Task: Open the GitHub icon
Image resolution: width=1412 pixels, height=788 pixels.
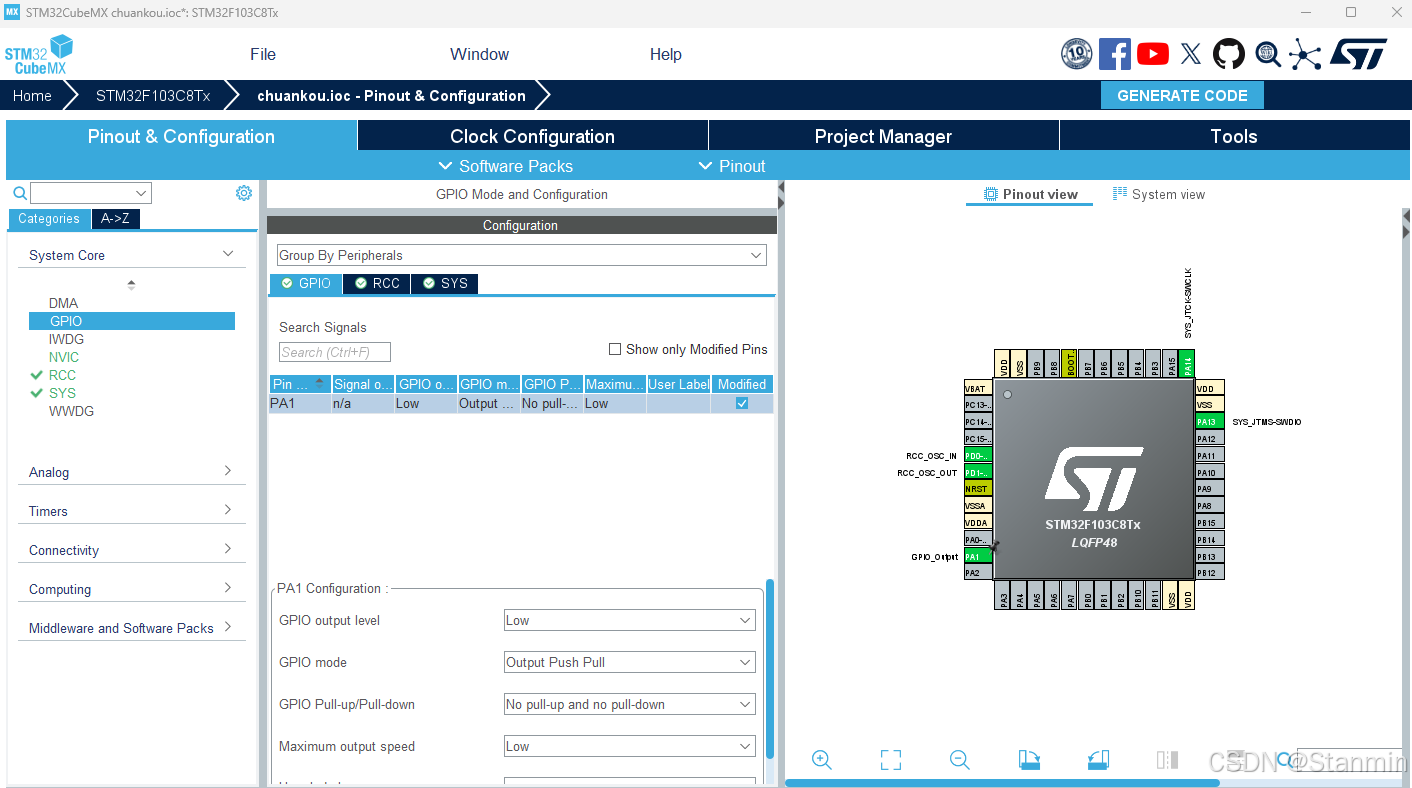Action: [x=1229, y=54]
